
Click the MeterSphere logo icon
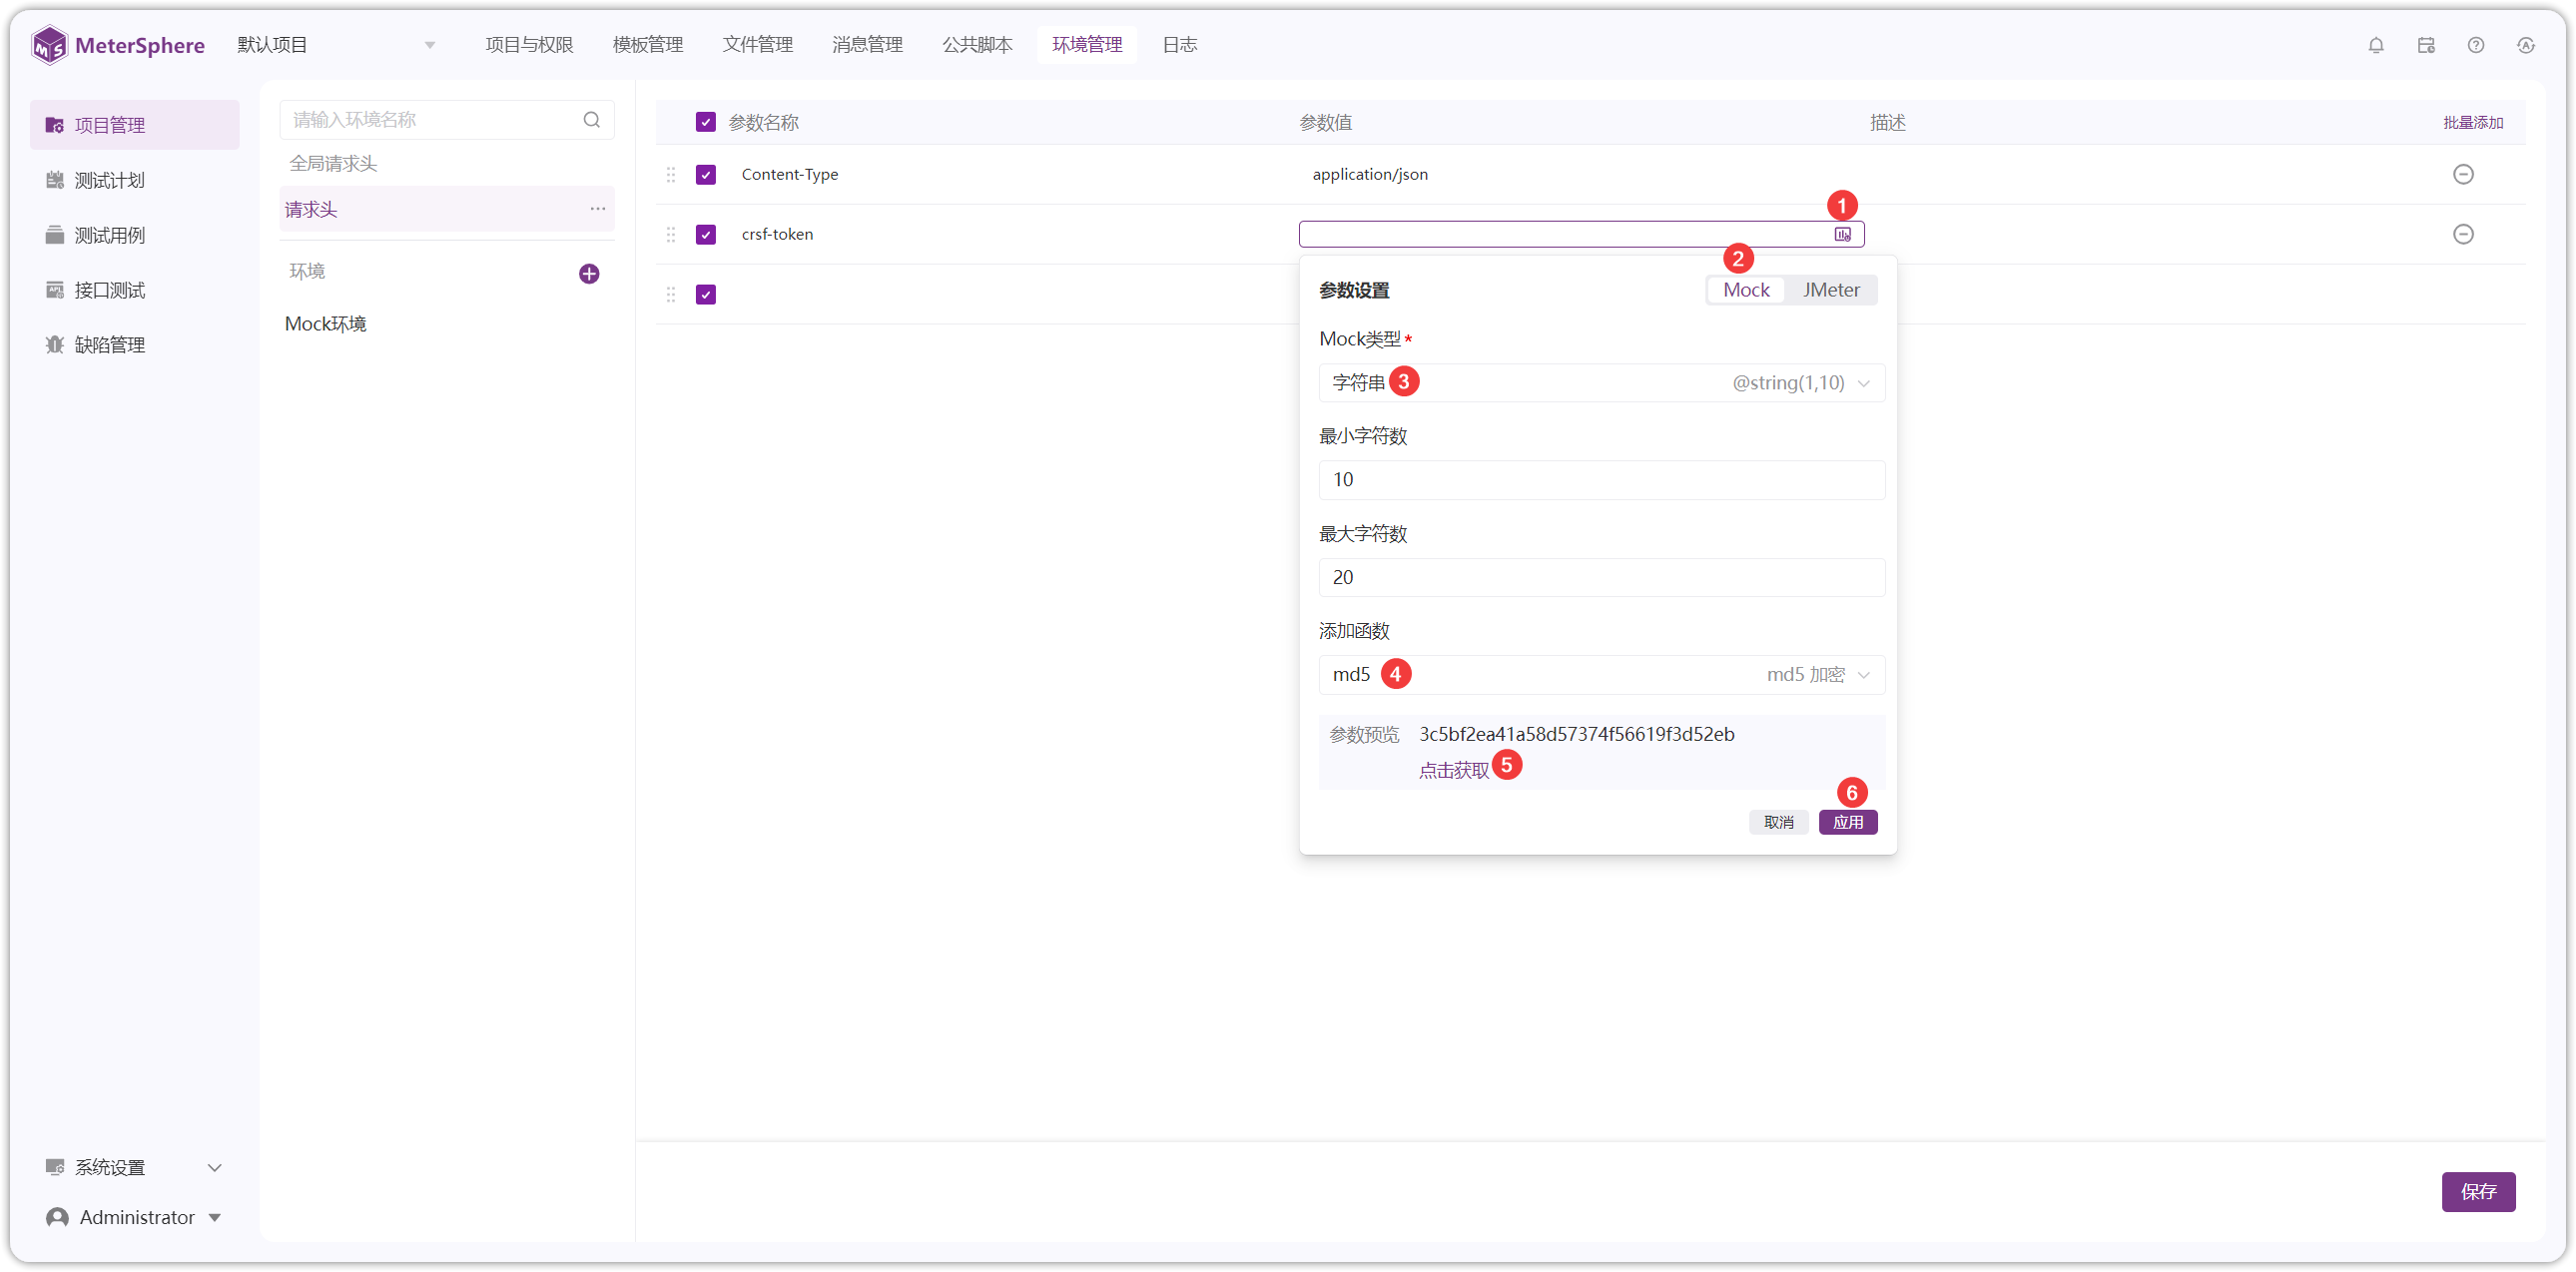(x=49, y=45)
